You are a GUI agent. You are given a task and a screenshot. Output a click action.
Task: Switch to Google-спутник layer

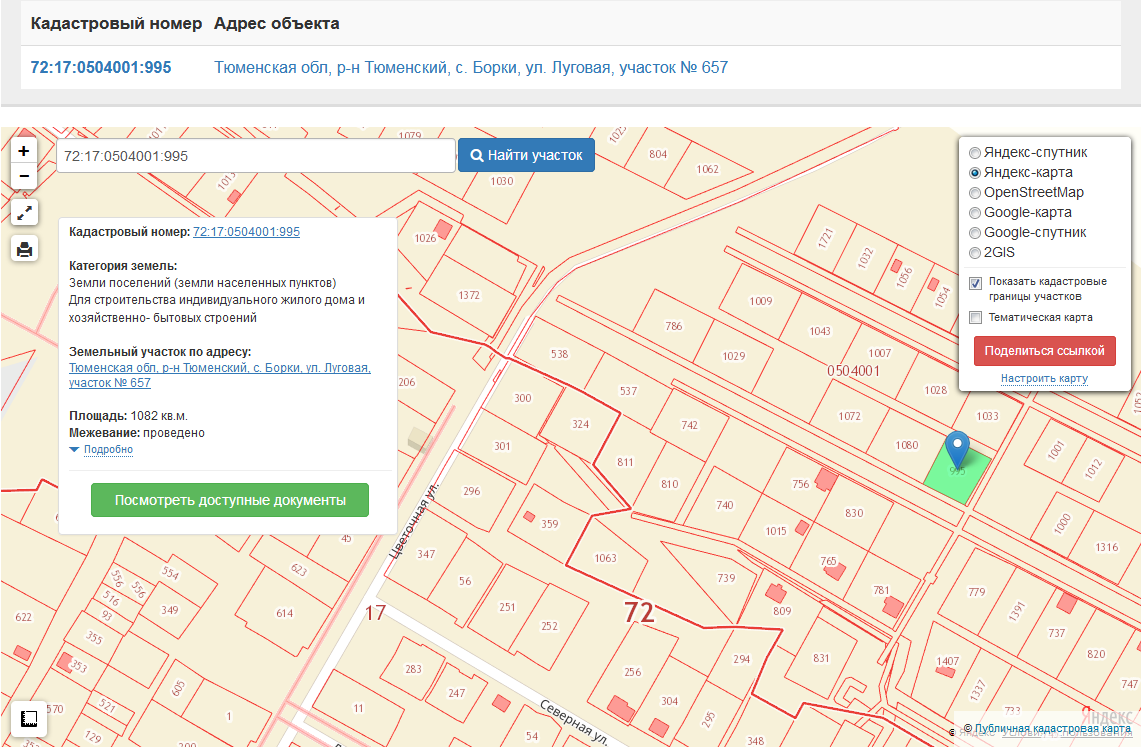(974, 233)
